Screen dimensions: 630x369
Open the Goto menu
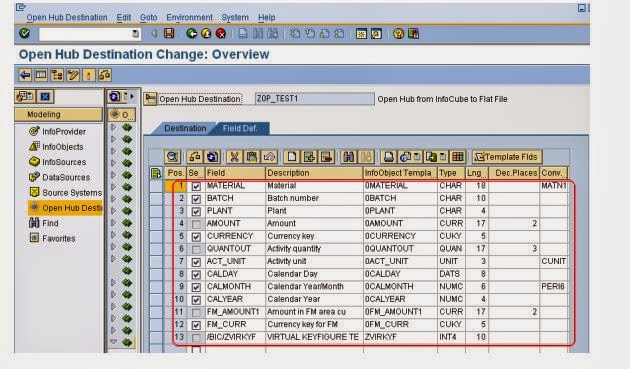148,17
